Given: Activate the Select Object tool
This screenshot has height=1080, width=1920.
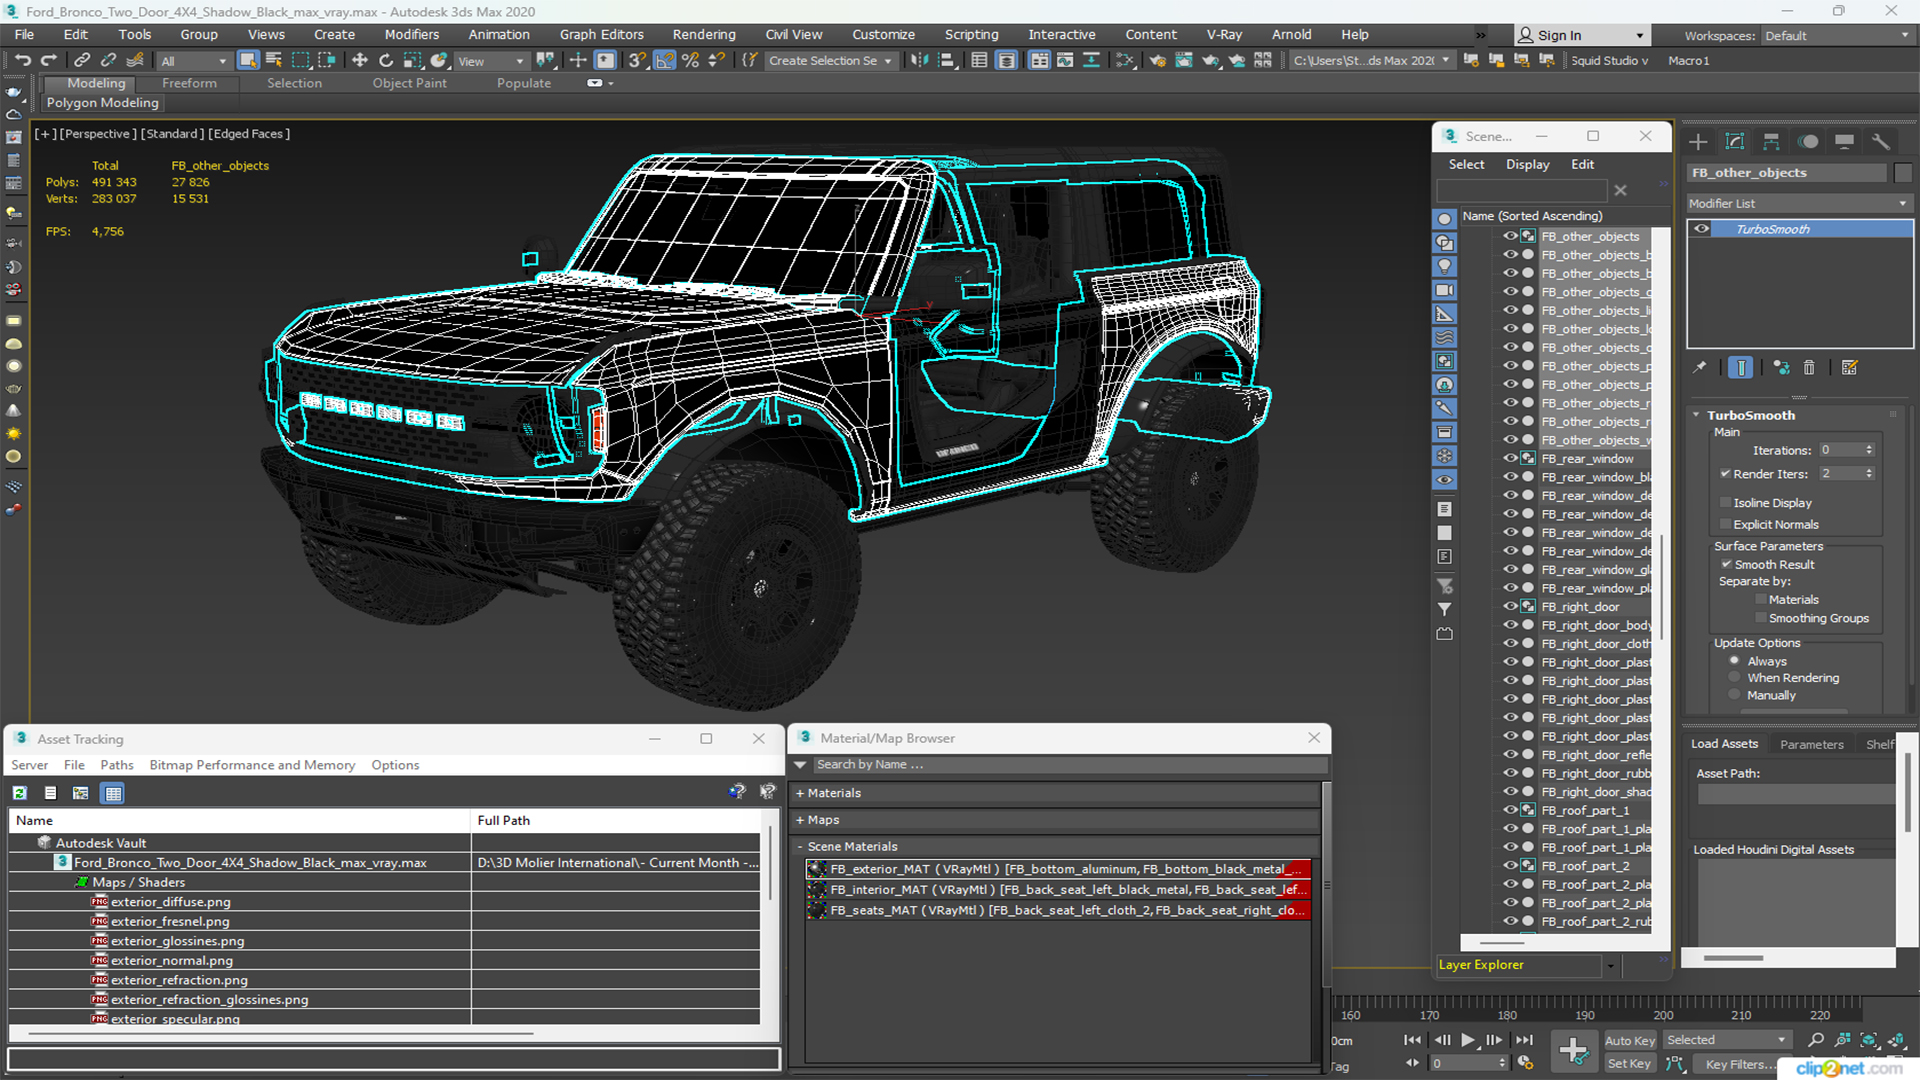Looking at the screenshot, I should [248, 61].
